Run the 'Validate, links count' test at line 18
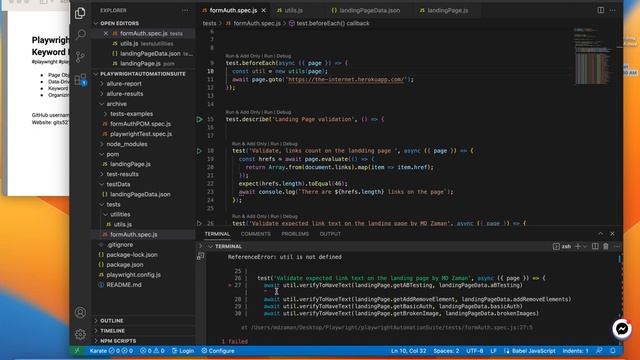 (199, 151)
